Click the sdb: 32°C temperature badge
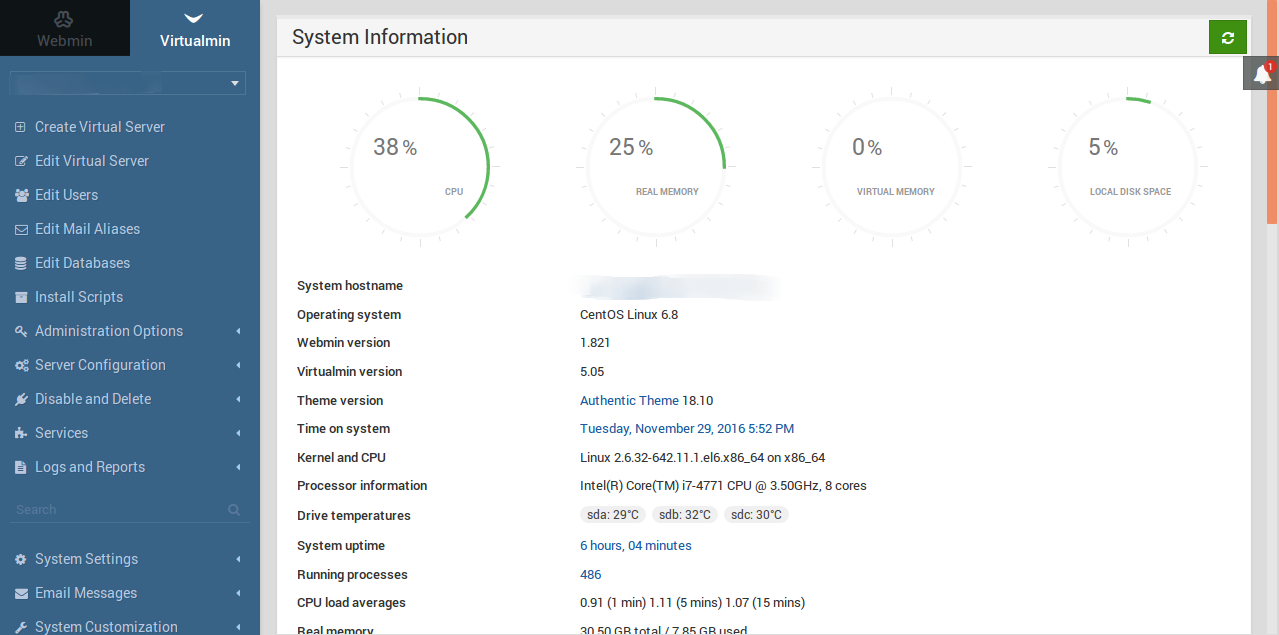Viewport: 1279px width, 635px height. [685, 515]
